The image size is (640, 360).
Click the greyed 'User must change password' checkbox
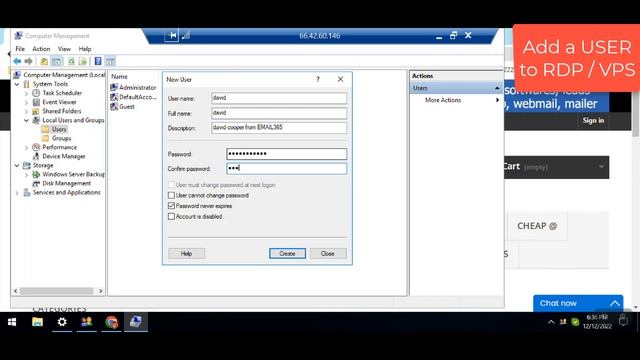click(x=171, y=185)
